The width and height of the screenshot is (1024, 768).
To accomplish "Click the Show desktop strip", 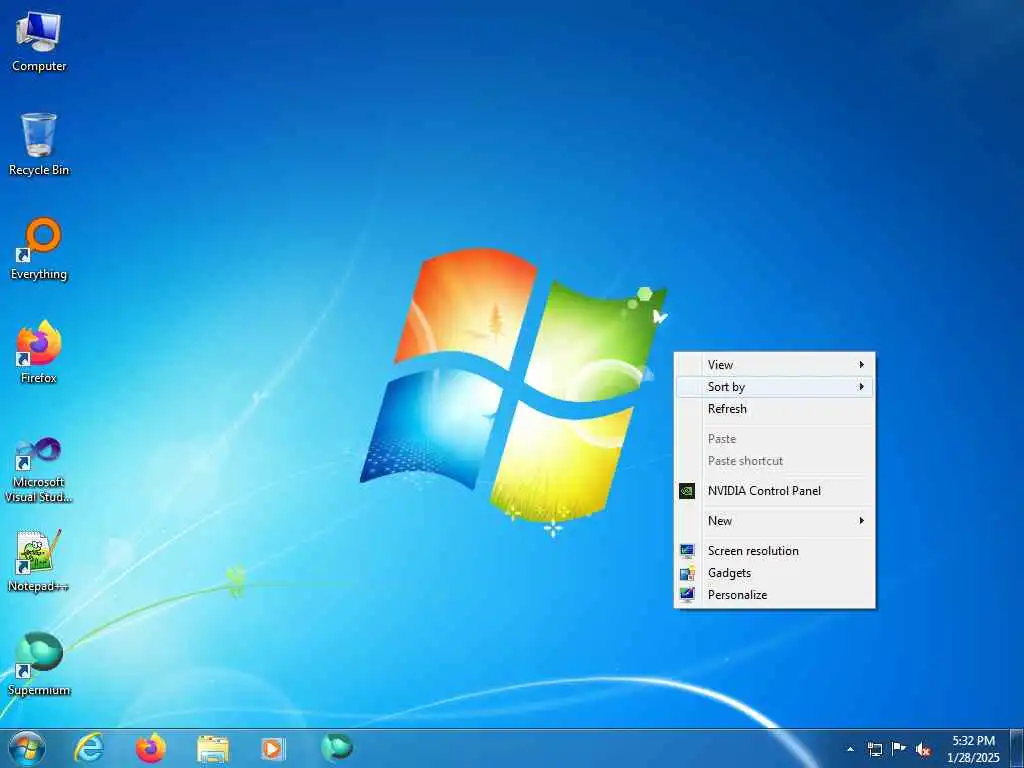I will 1017,749.
